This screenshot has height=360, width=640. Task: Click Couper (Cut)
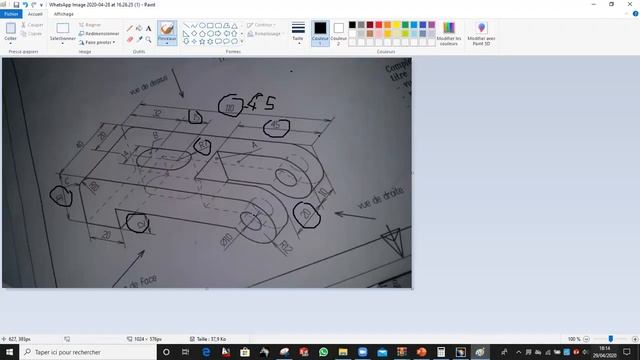click(x=32, y=25)
